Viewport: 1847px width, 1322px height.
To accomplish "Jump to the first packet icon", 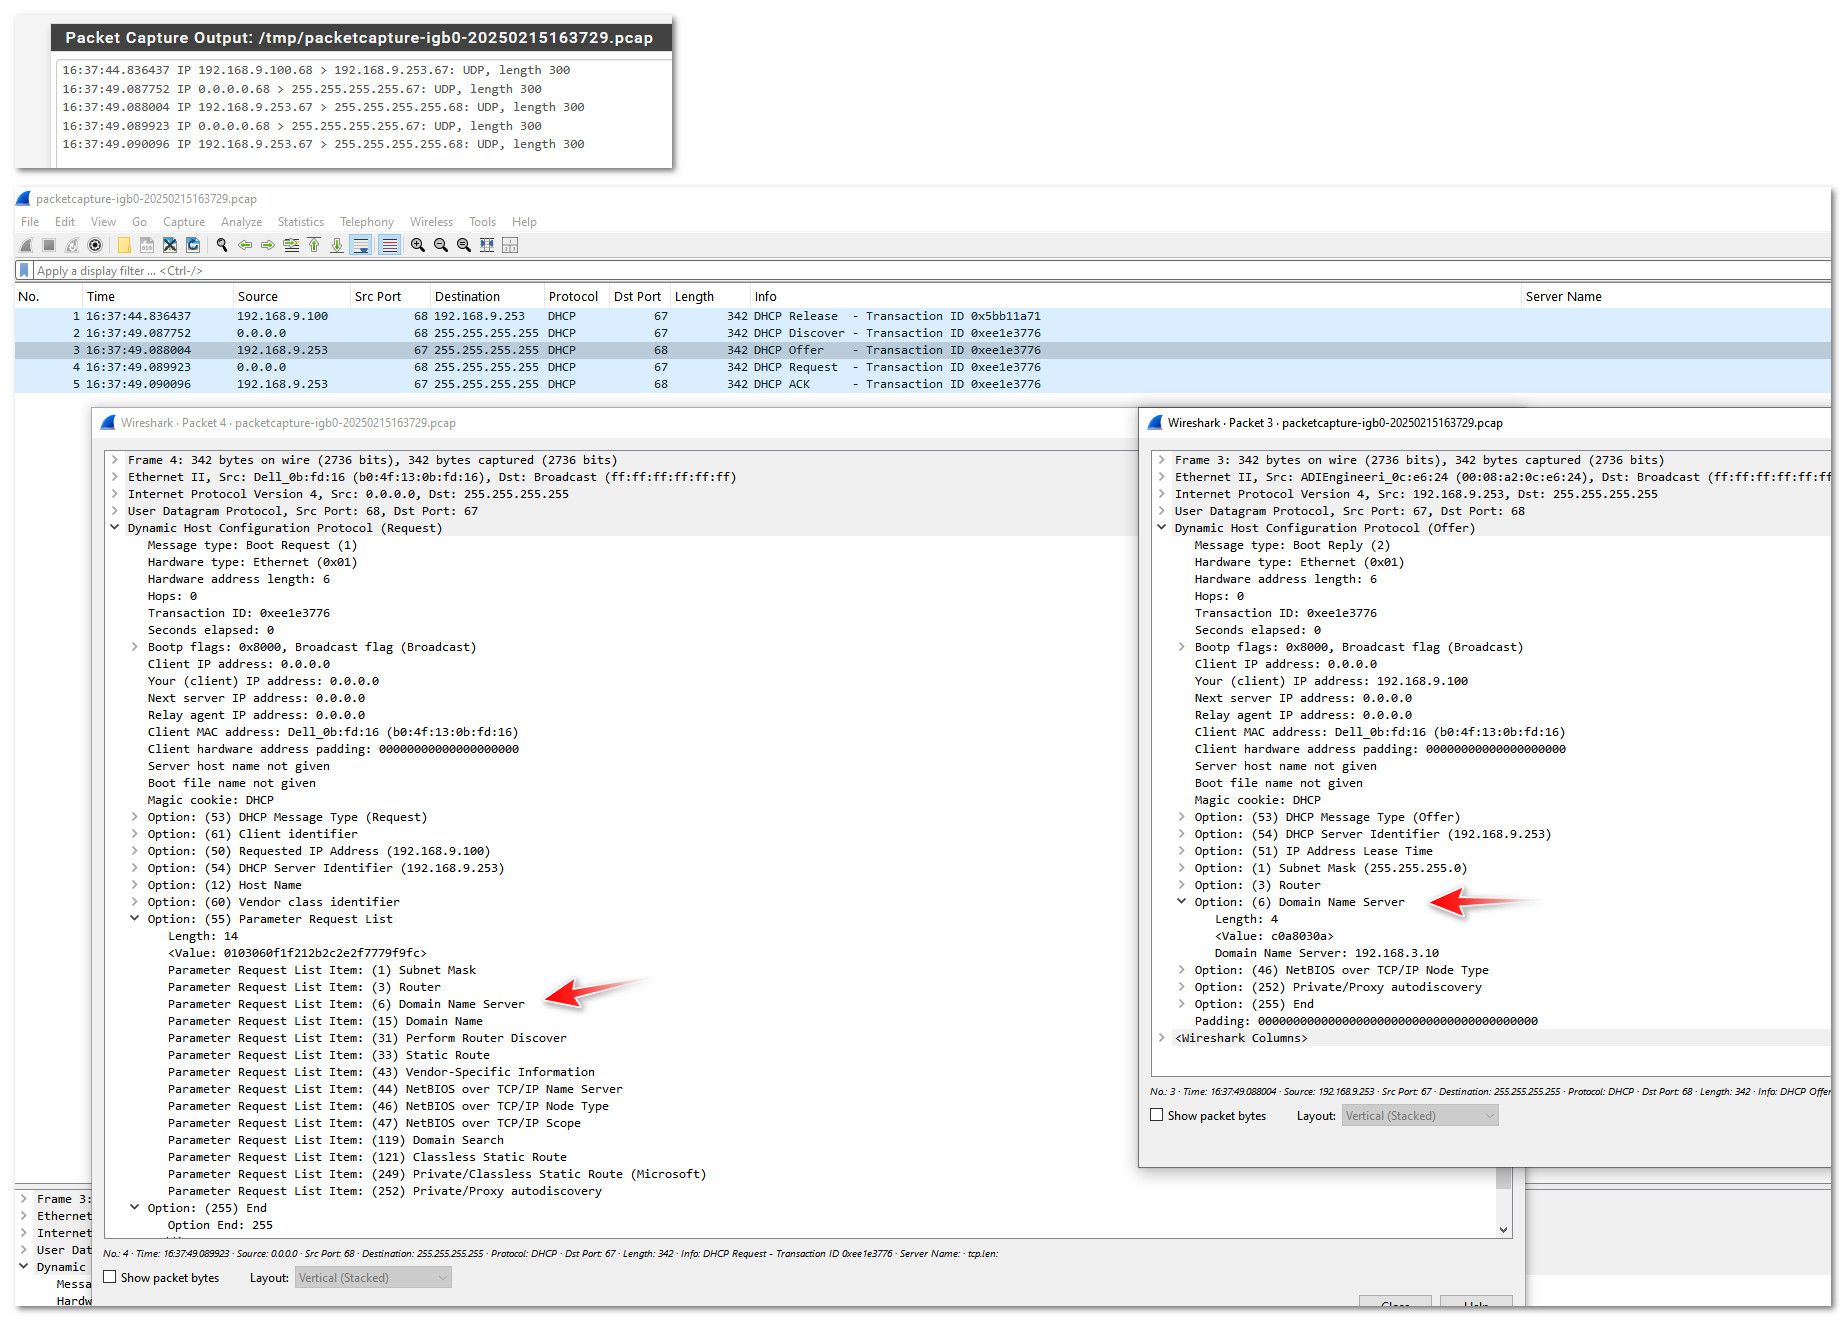I will [x=314, y=245].
